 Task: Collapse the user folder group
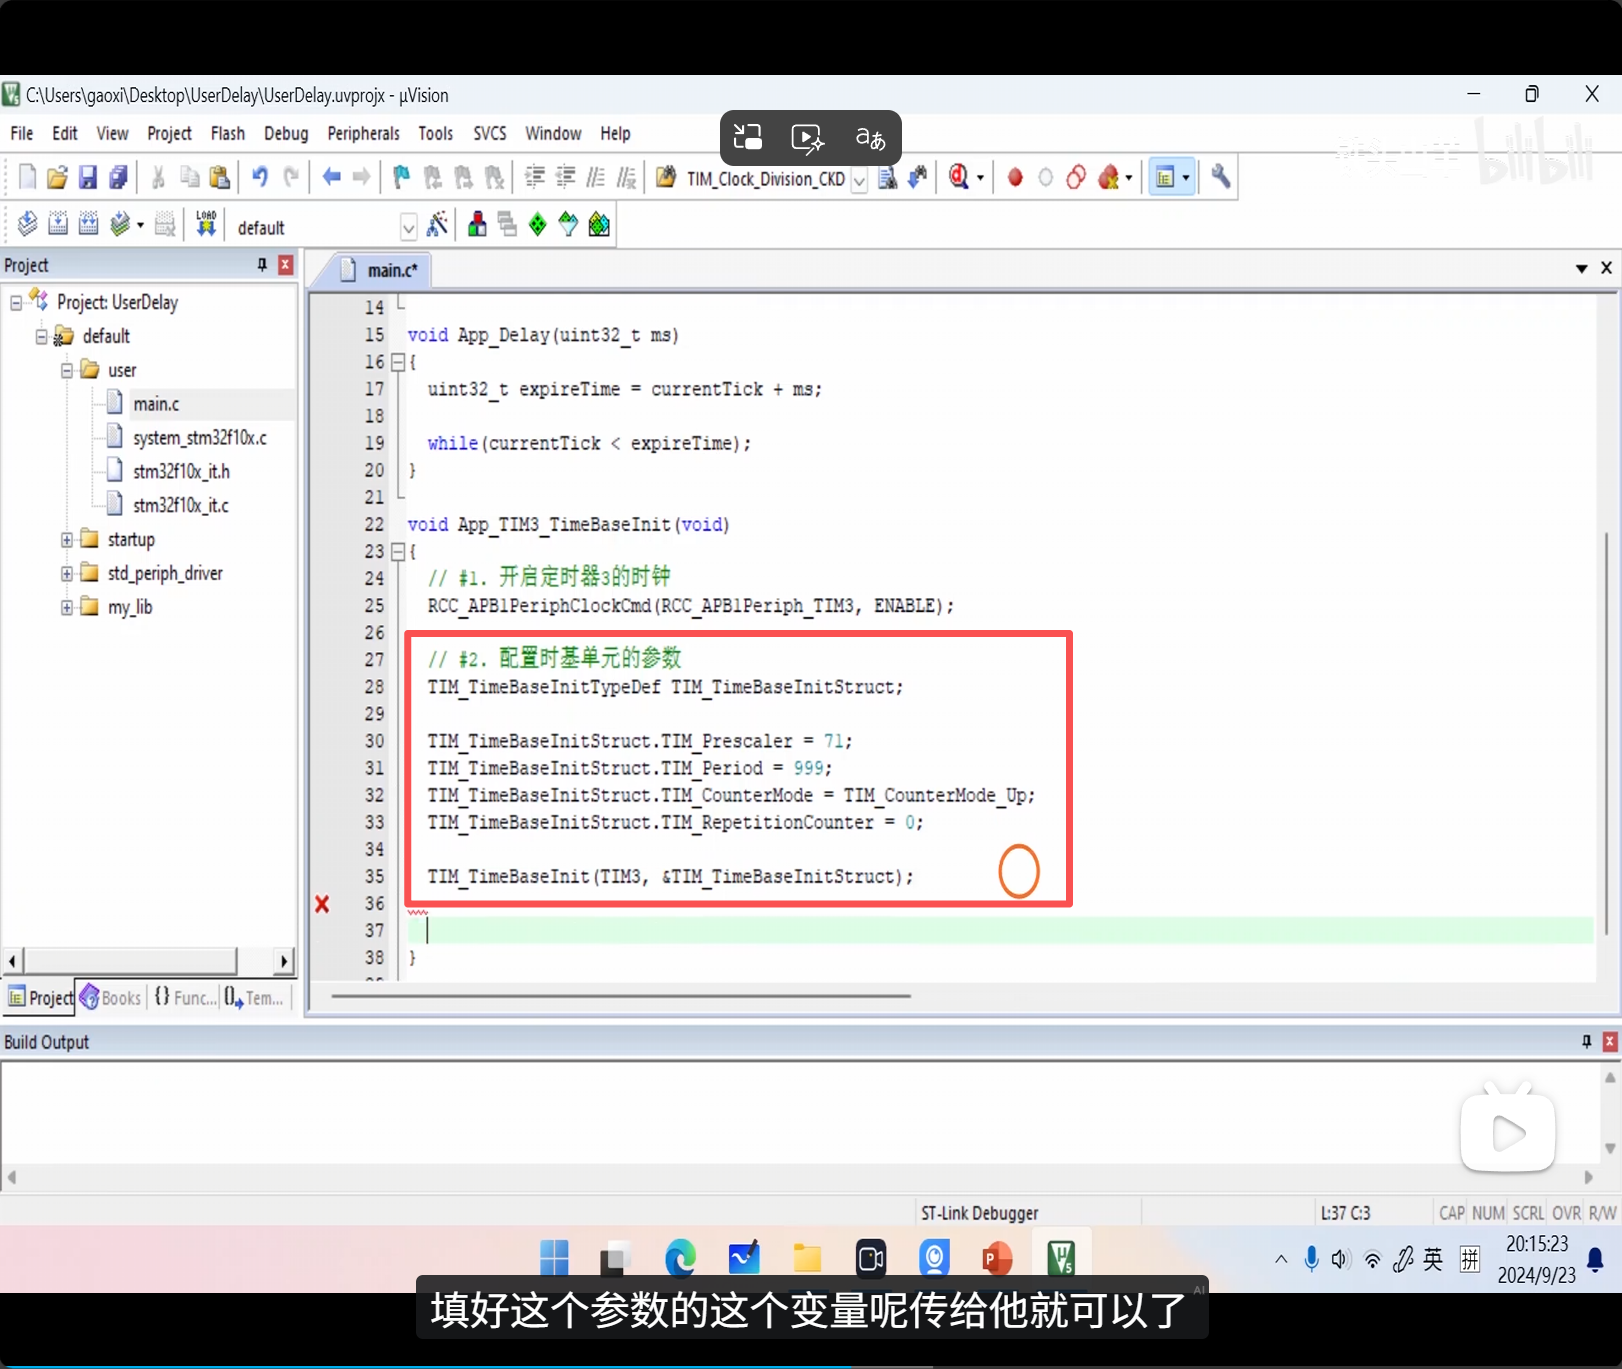tap(67, 370)
